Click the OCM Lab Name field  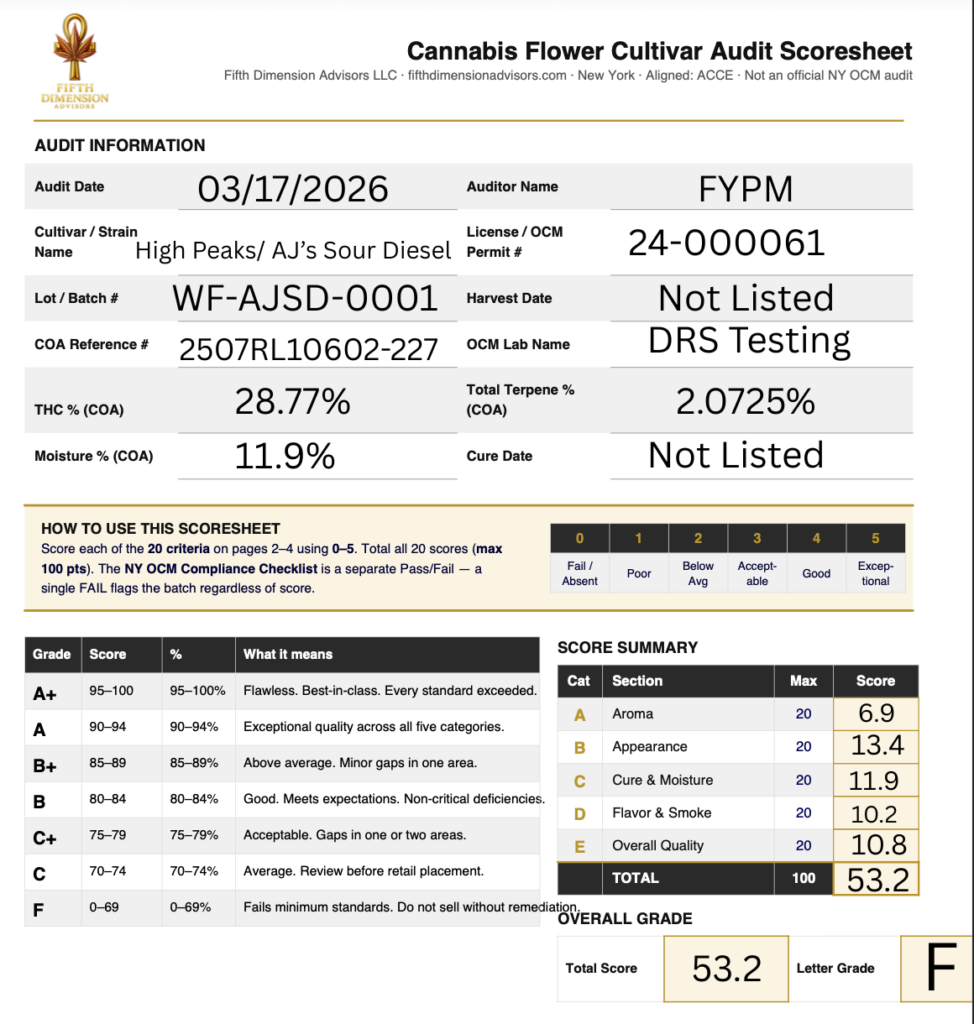749,342
